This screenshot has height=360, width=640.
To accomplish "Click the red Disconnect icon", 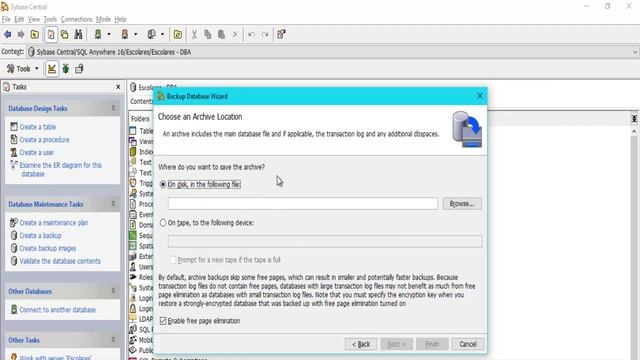I will coord(125,35).
